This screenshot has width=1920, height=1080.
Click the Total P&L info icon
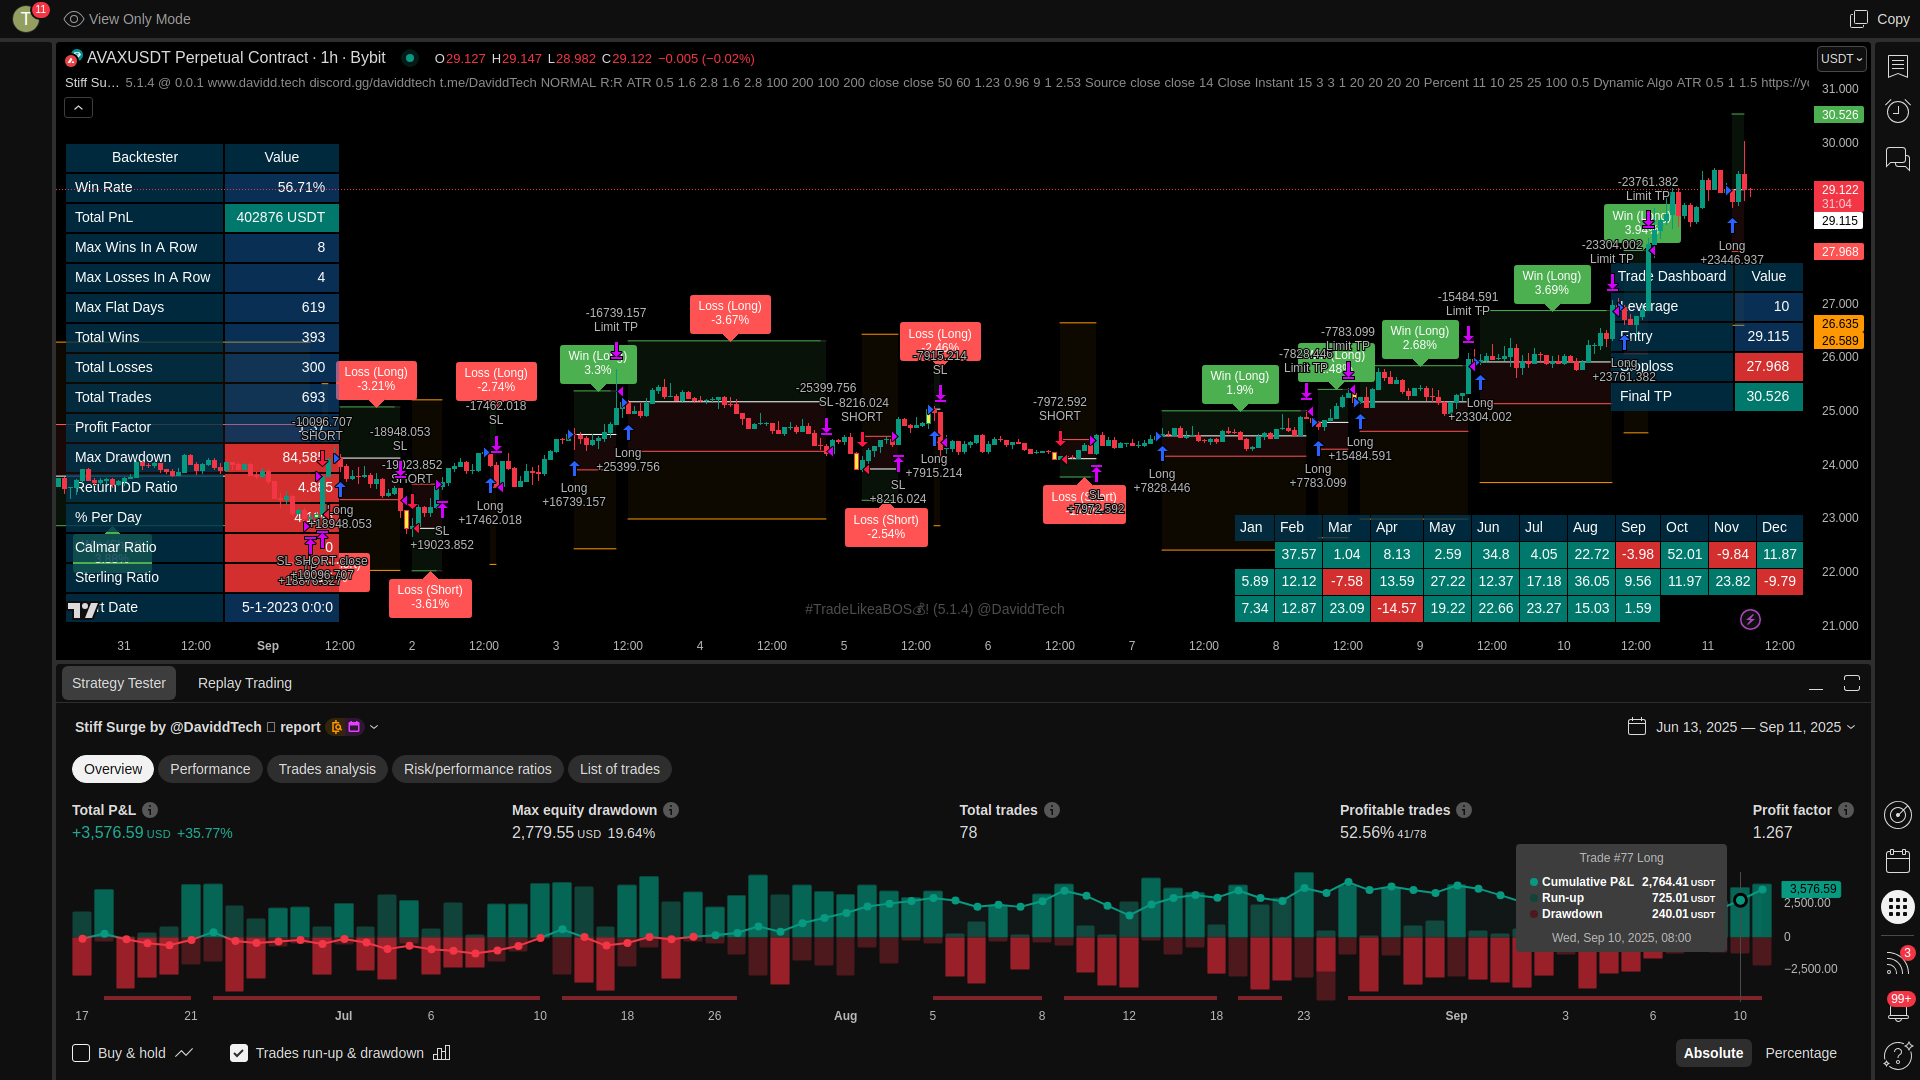coord(150,810)
